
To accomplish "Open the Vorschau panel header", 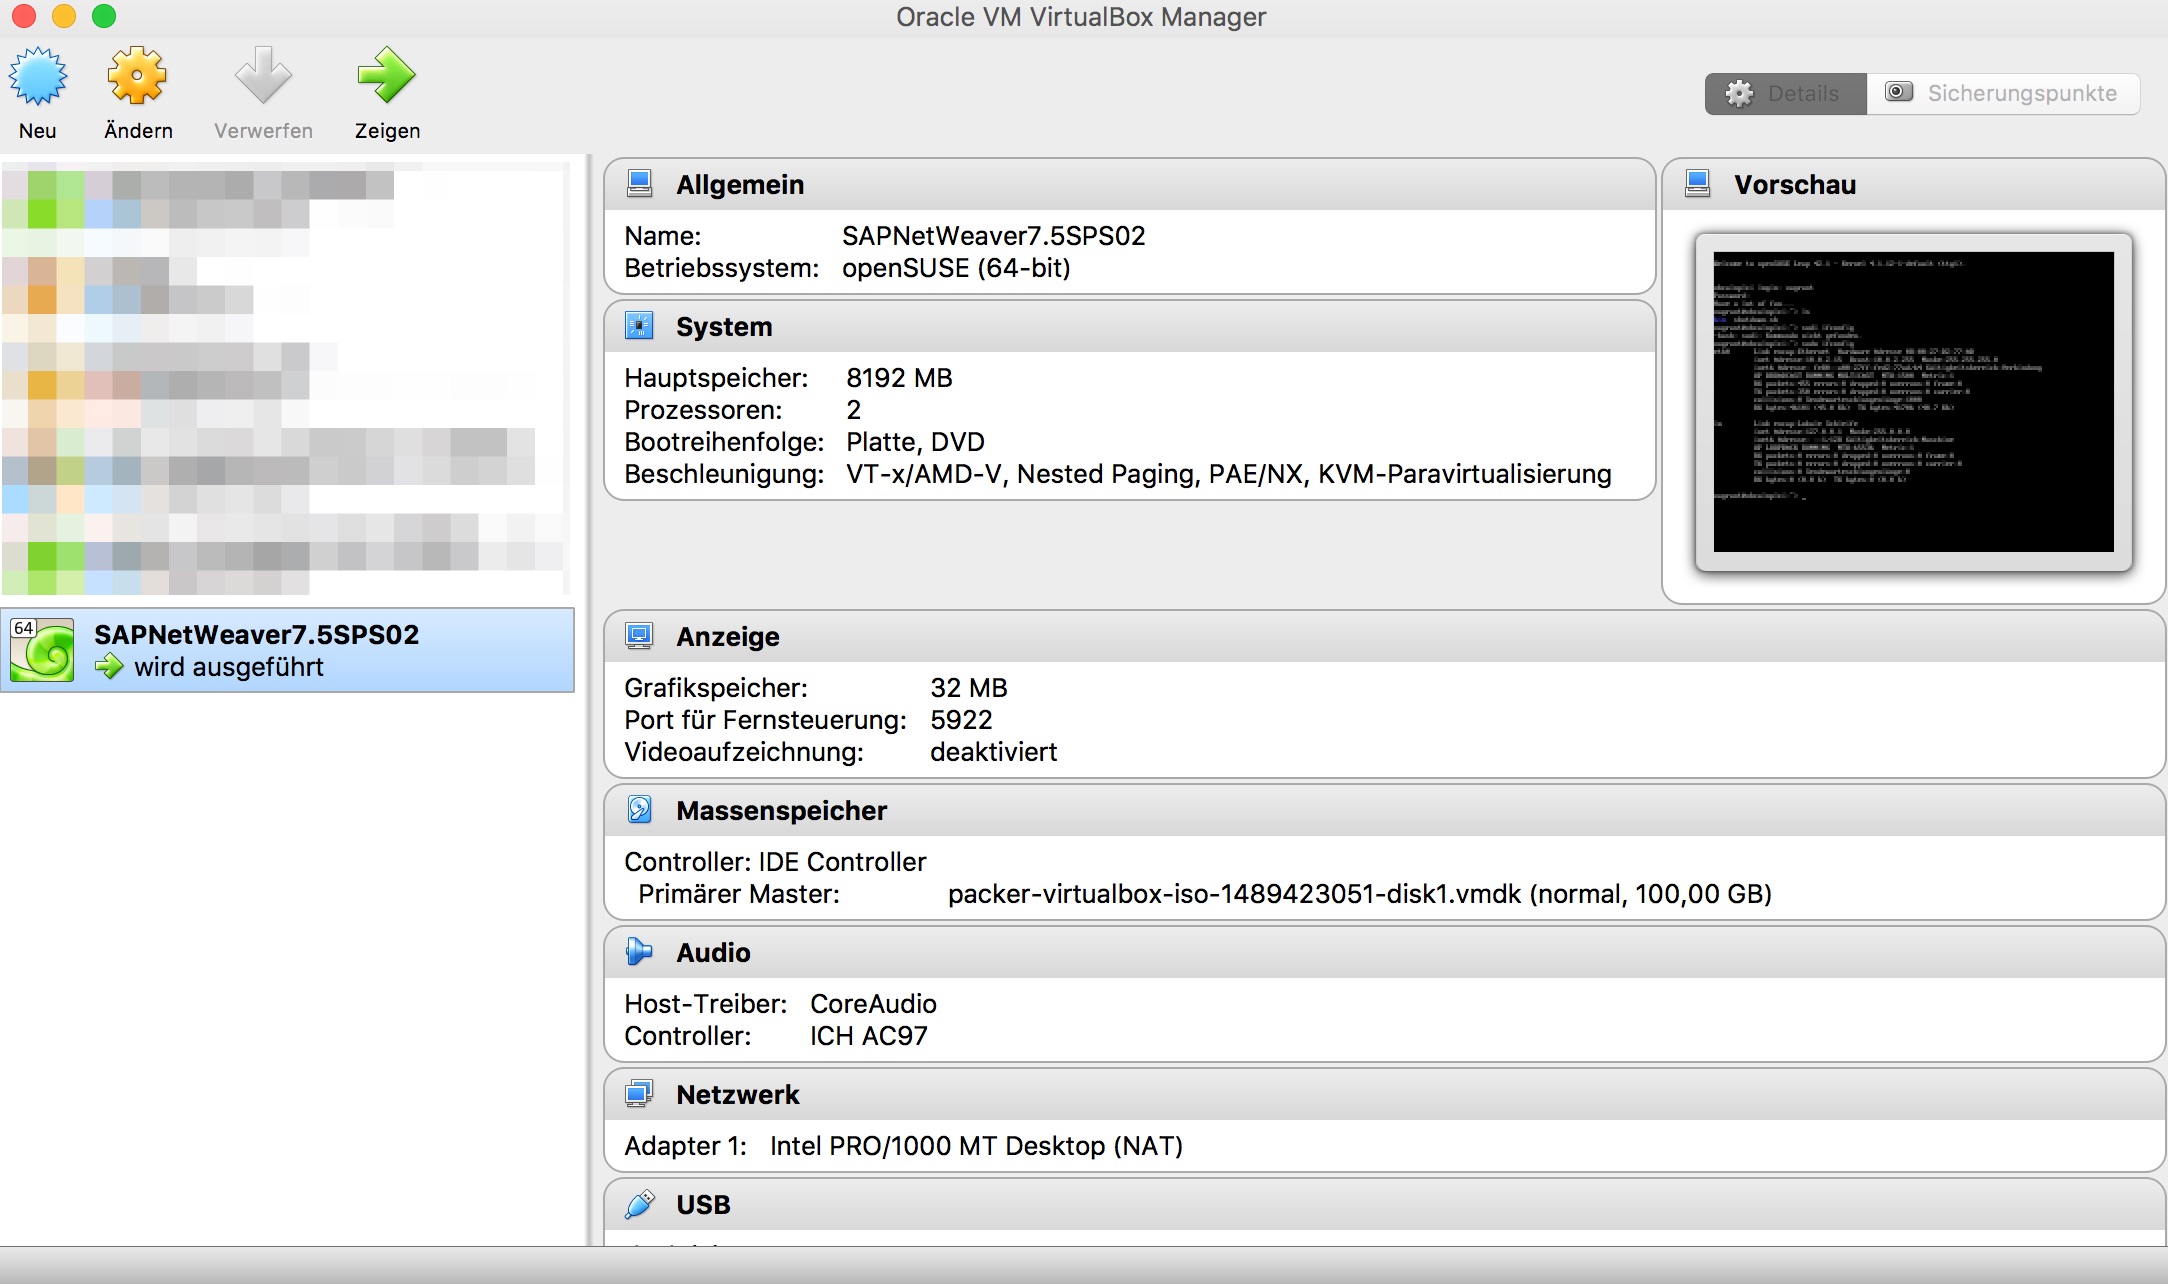I will tap(1914, 184).
